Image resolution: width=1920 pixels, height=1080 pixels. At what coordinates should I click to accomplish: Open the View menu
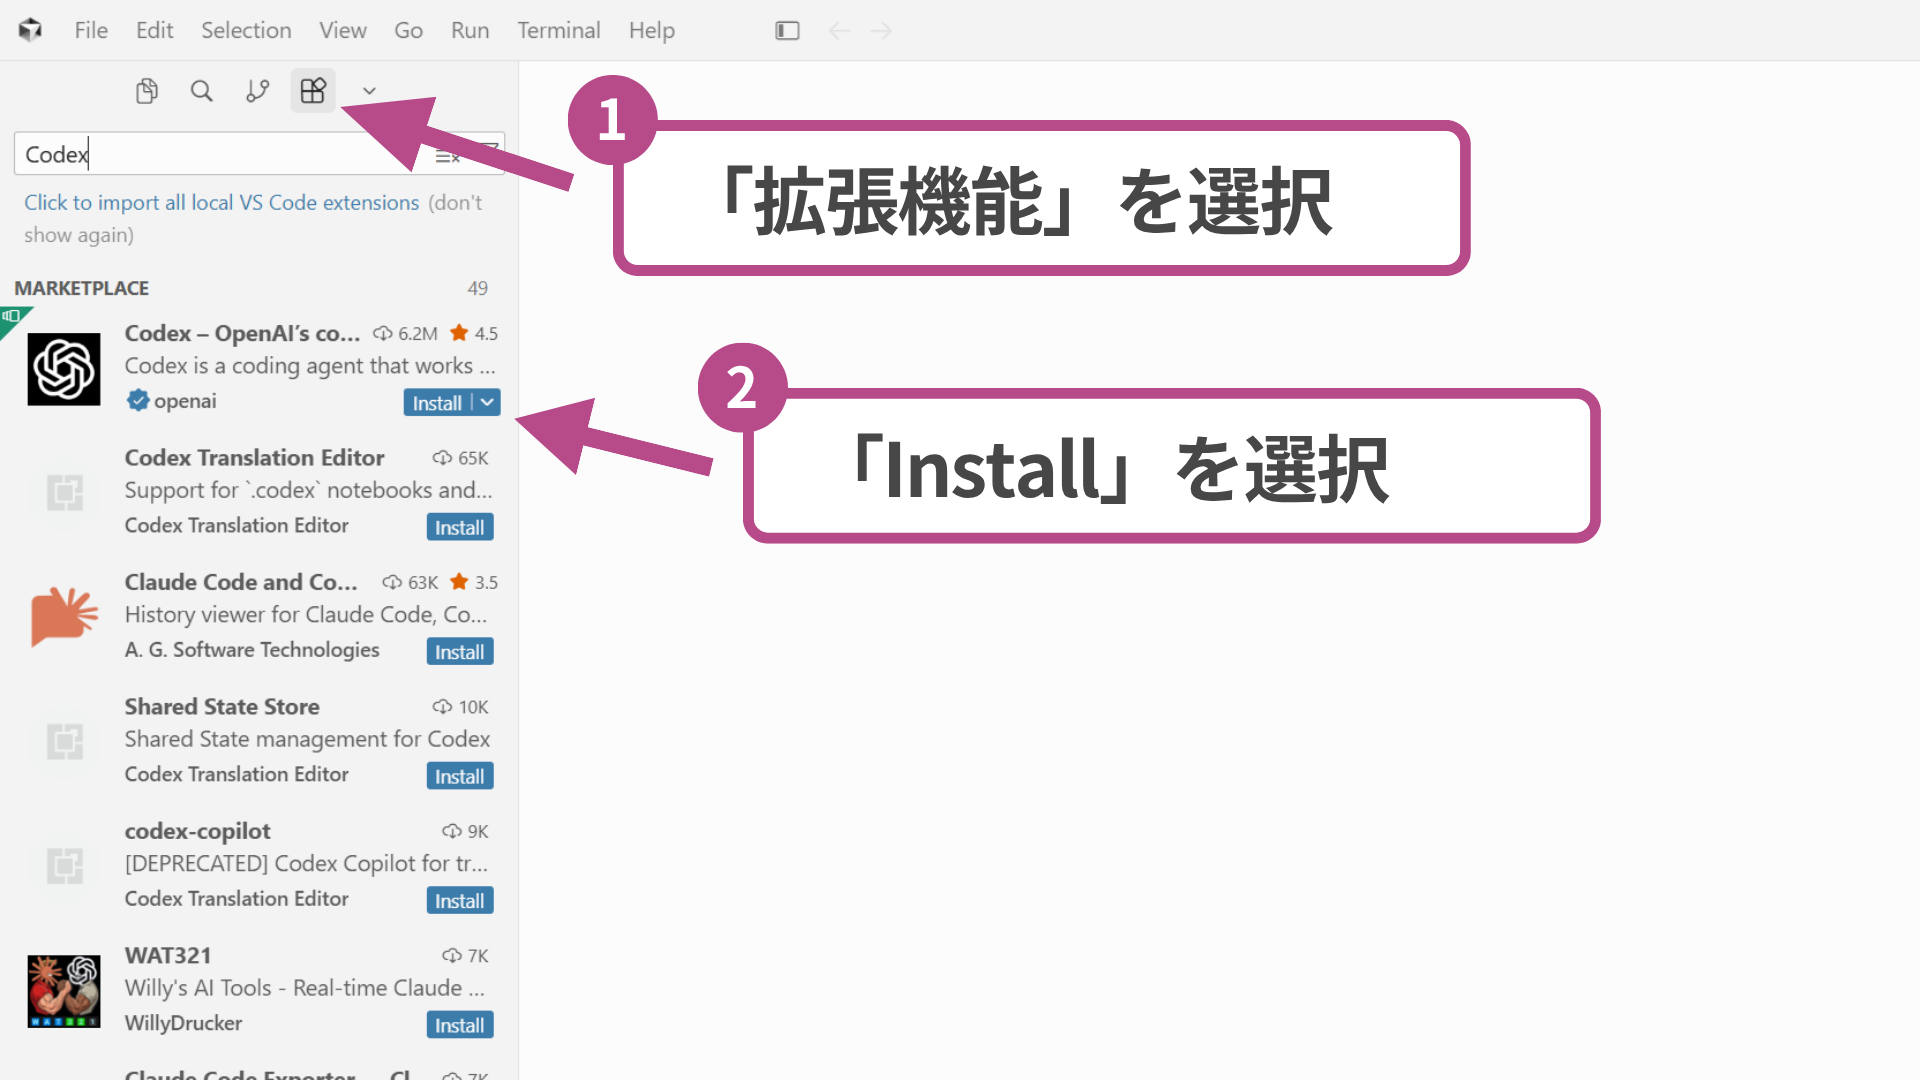click(343, 30)
